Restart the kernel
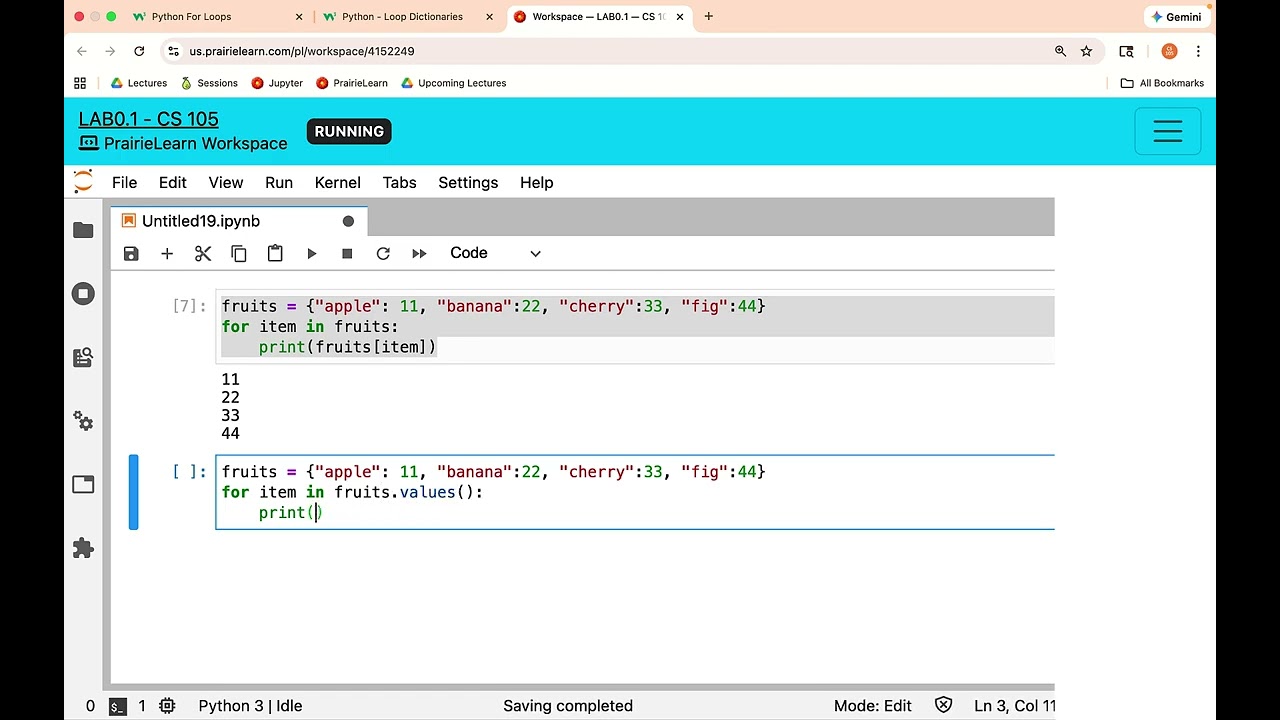 pyautogui.click(x=383, y=254)
